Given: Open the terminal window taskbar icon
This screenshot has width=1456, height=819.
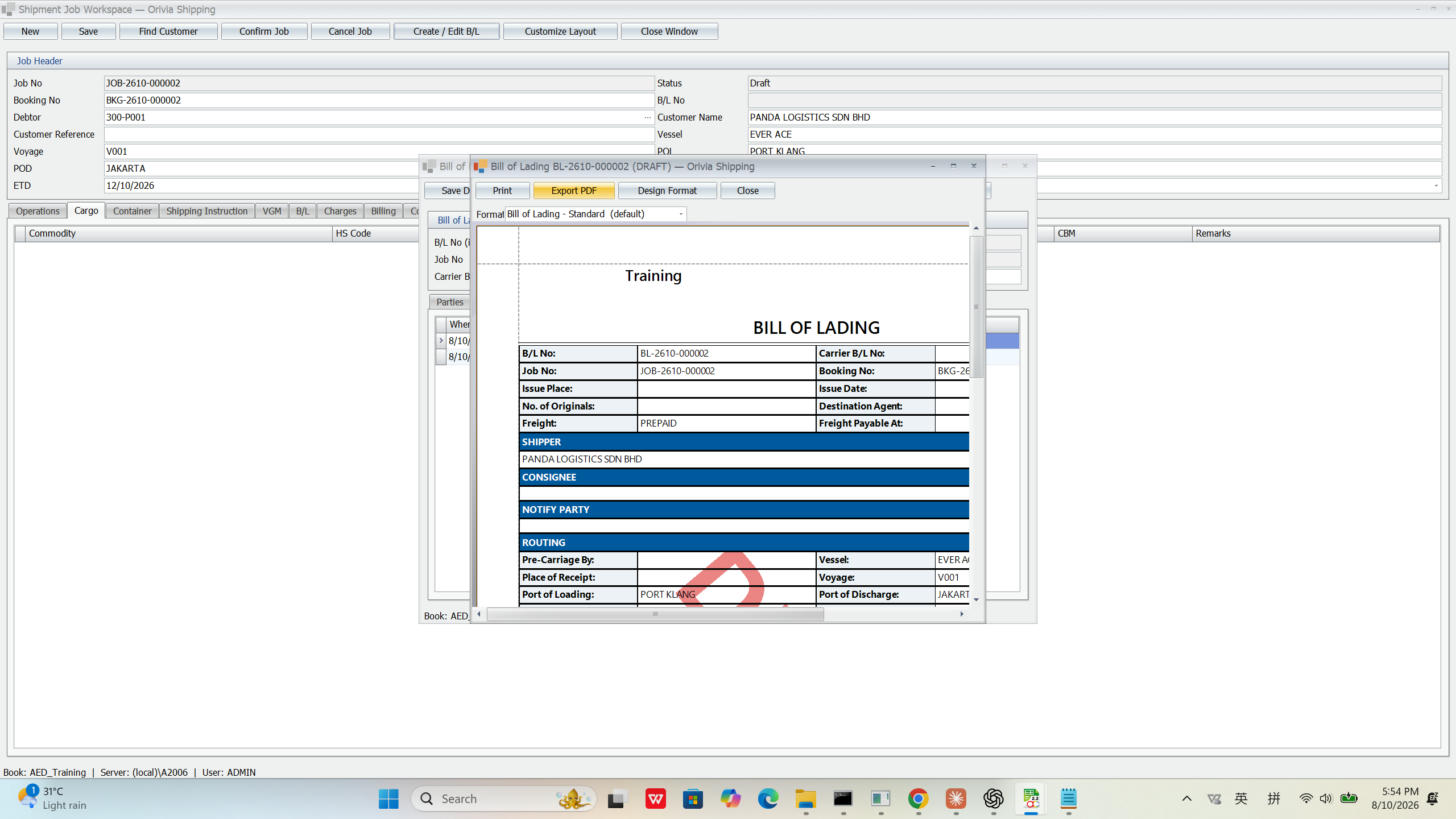Looking at the screenshot, I should 843,798.
